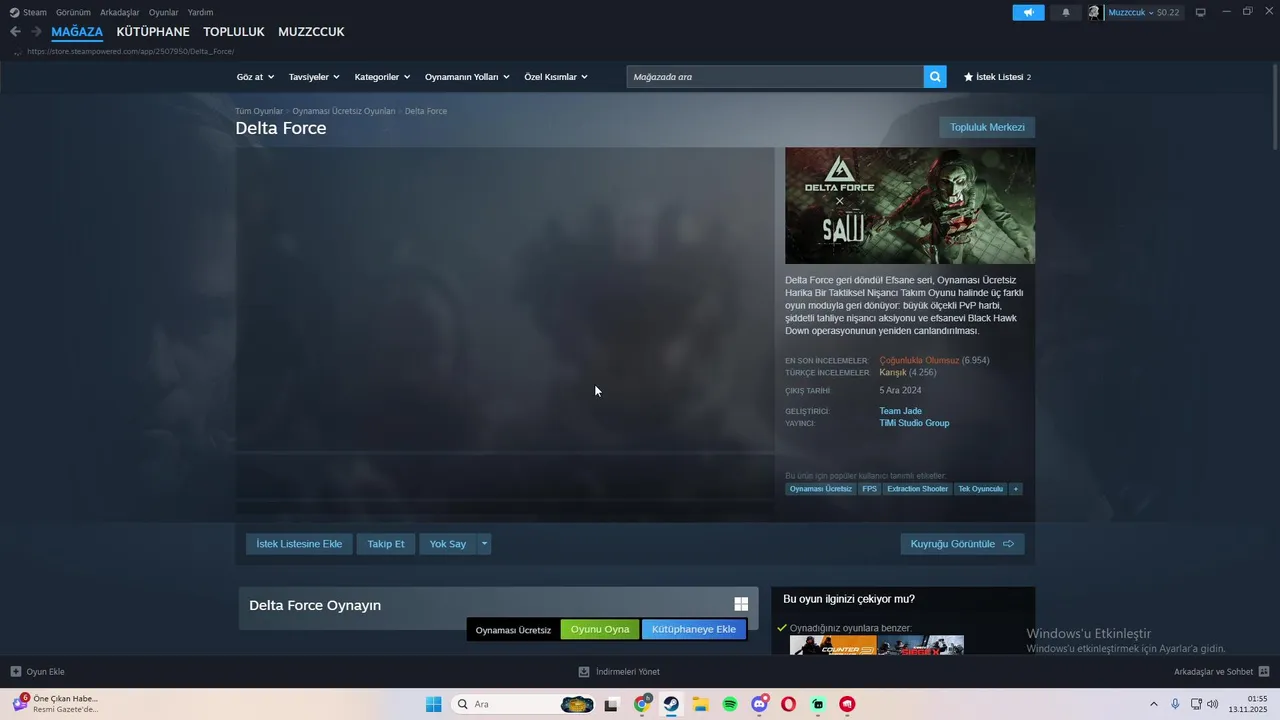Open Discord from the taskbar
Screen dimensions: 1280x720
[x=759, y=704]
